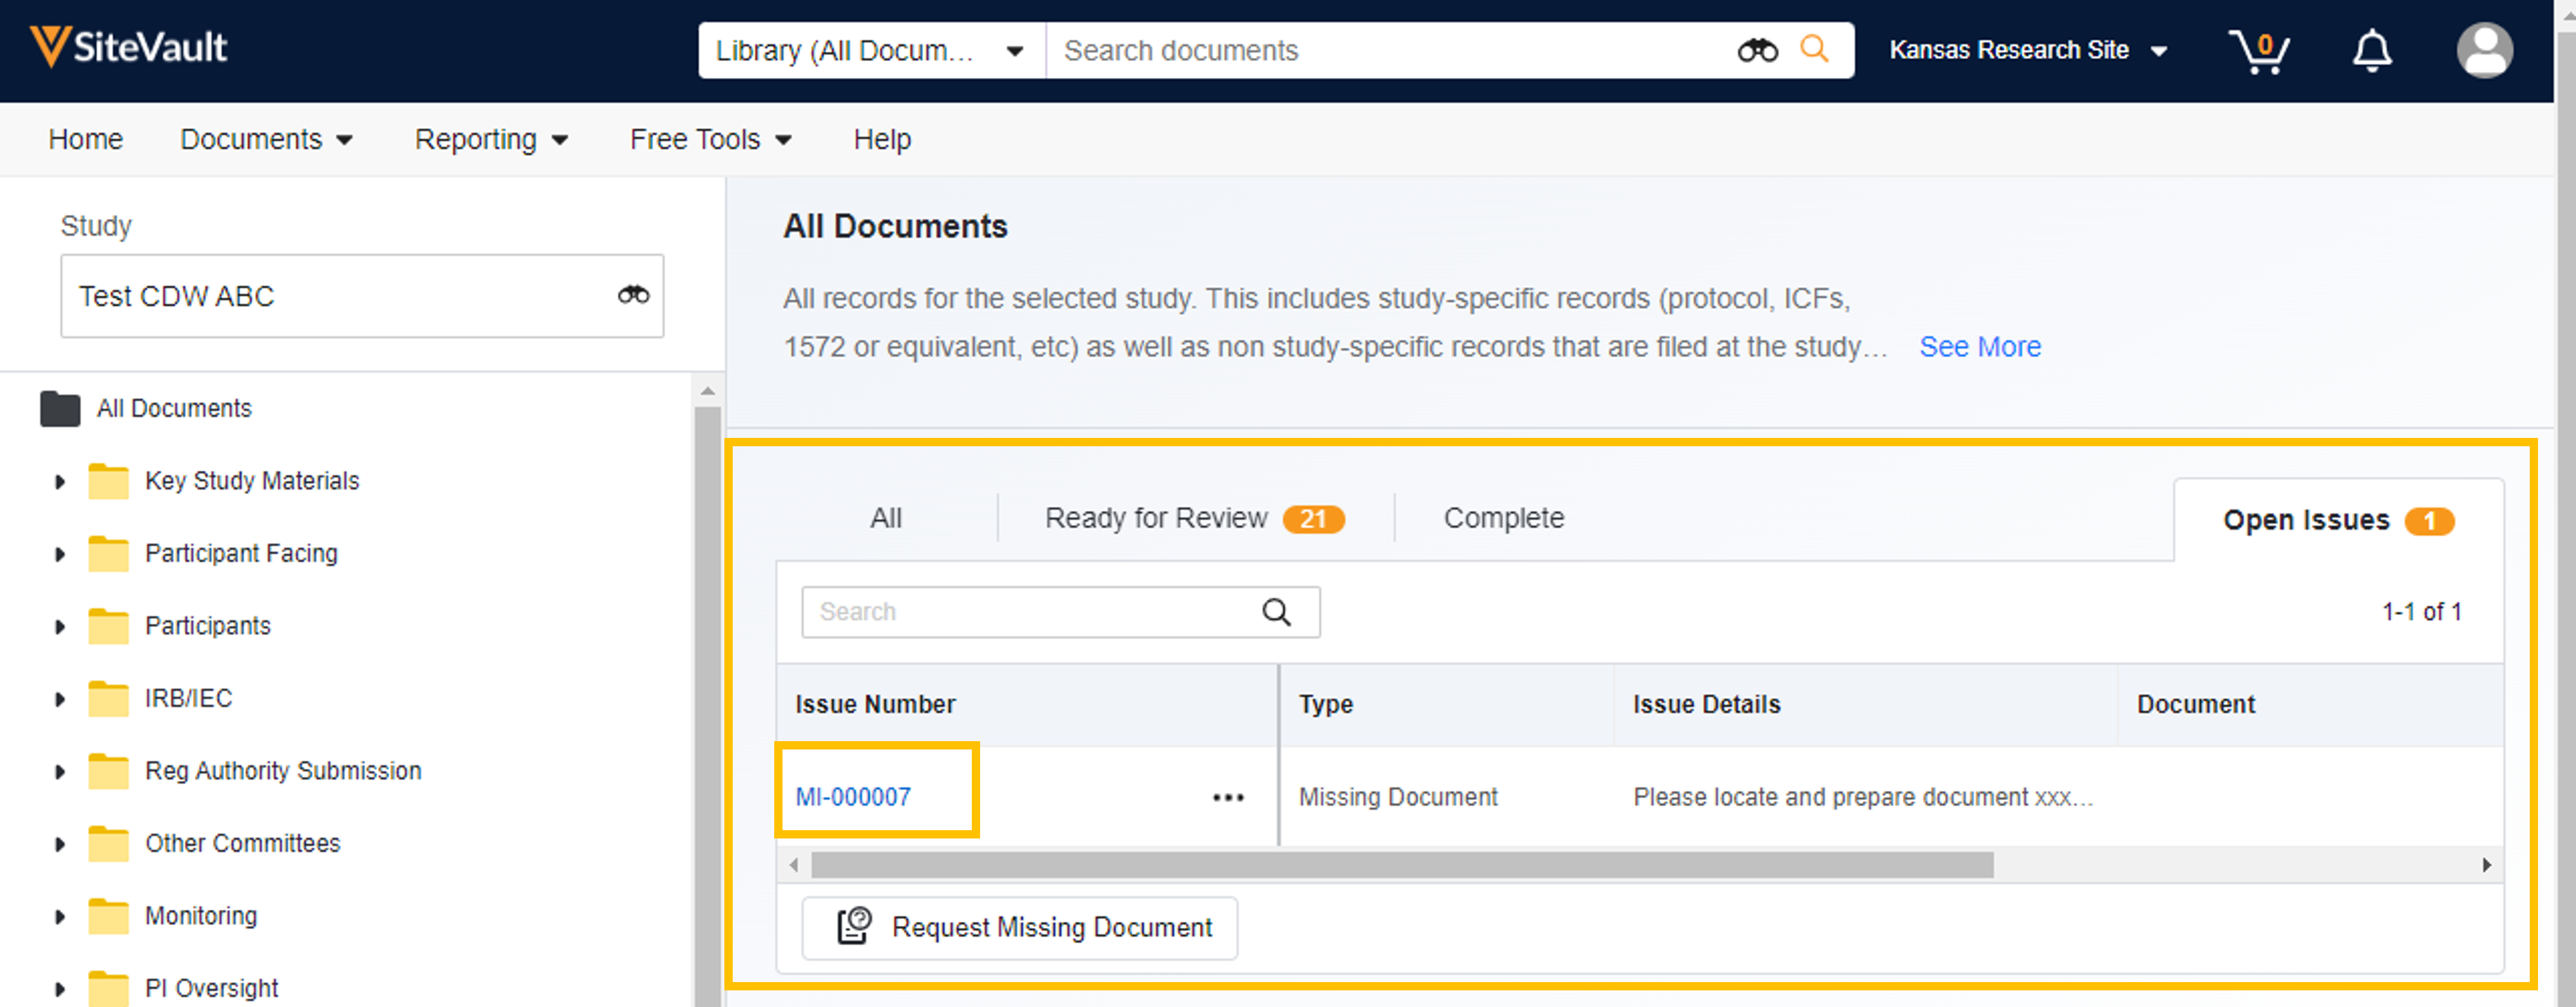The height and width of the screenshot is (1007, 2576).
Task: Click the horizontal scrollbar right arrow
Action: click(2486, 865)
